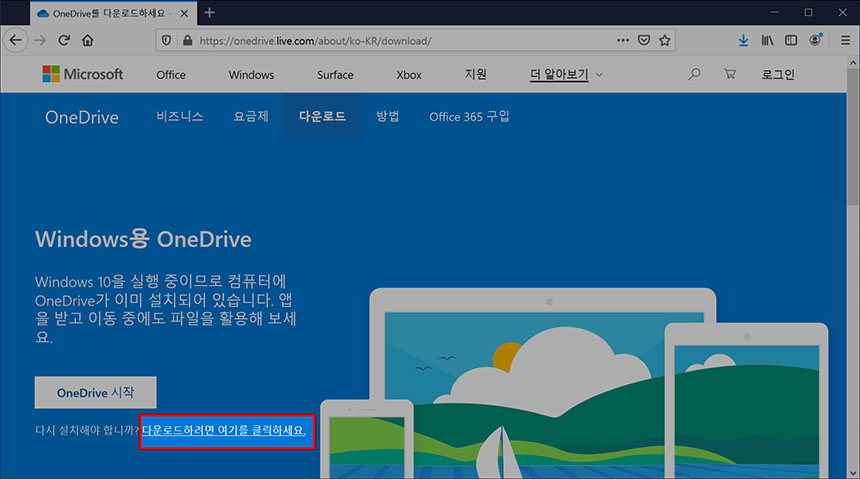This screenshot has height=479, width=860.
Task: Close the OneDrive download tab
Action: 184,13
